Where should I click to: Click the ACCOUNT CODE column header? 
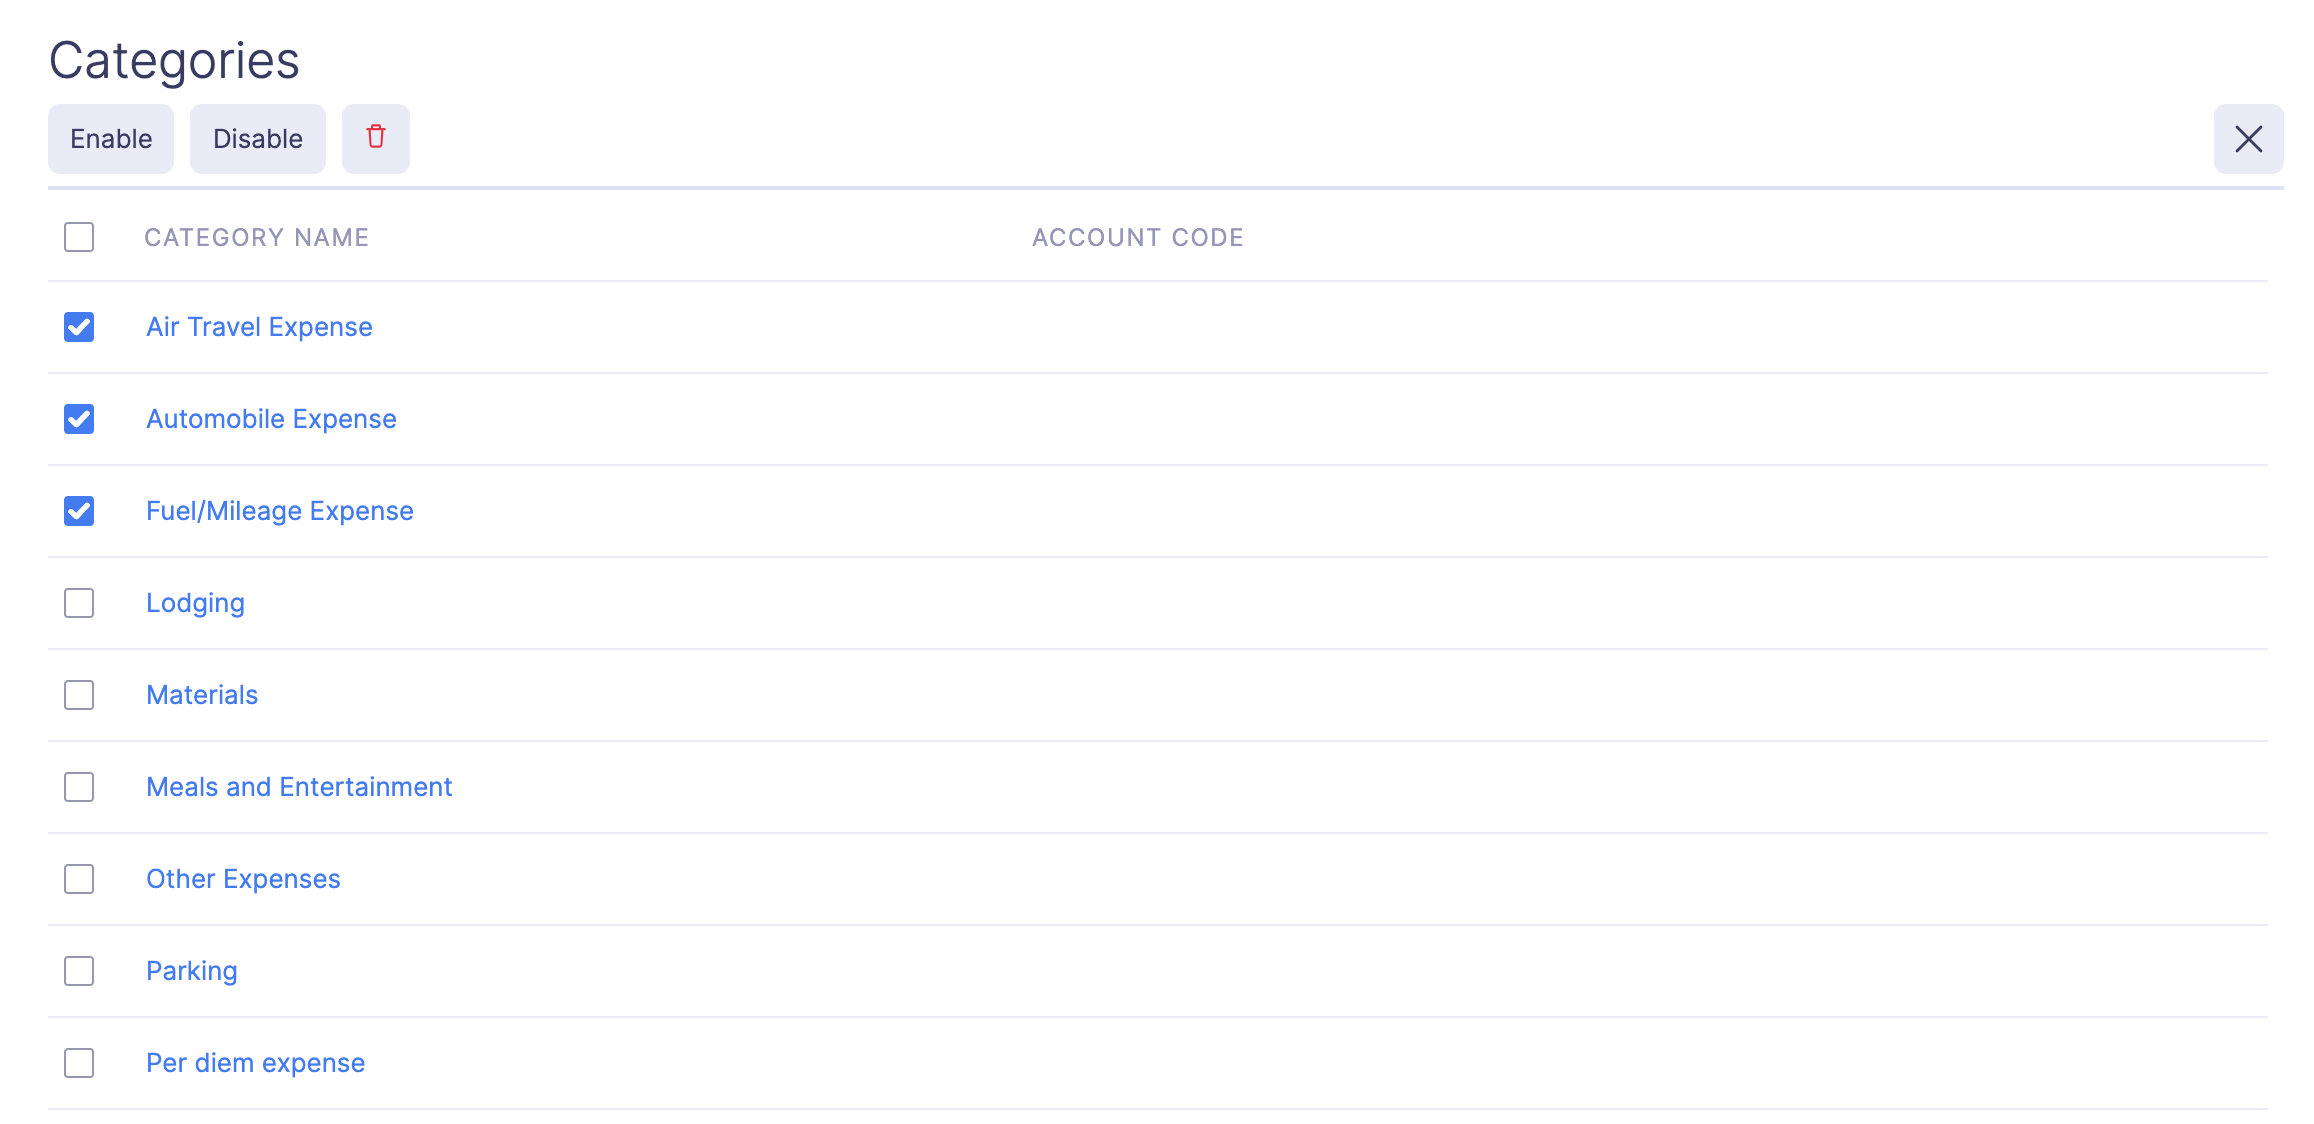1138,237
